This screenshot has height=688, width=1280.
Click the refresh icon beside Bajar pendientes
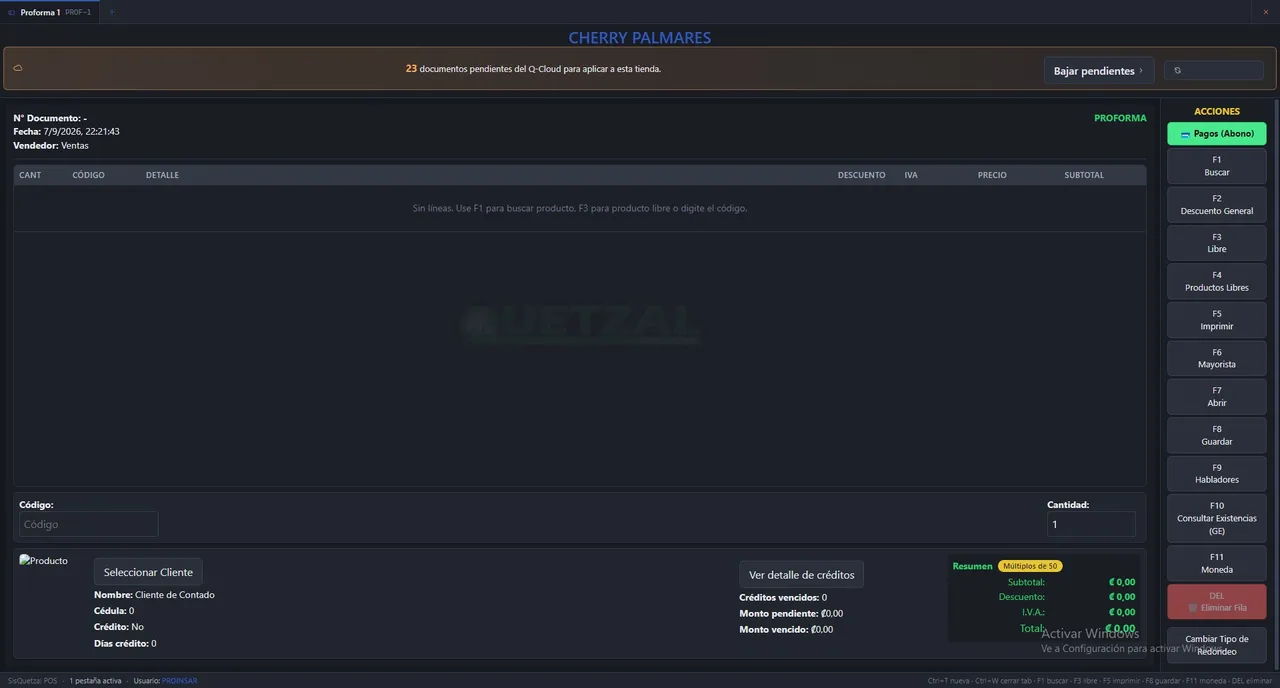coord(1178,70)
